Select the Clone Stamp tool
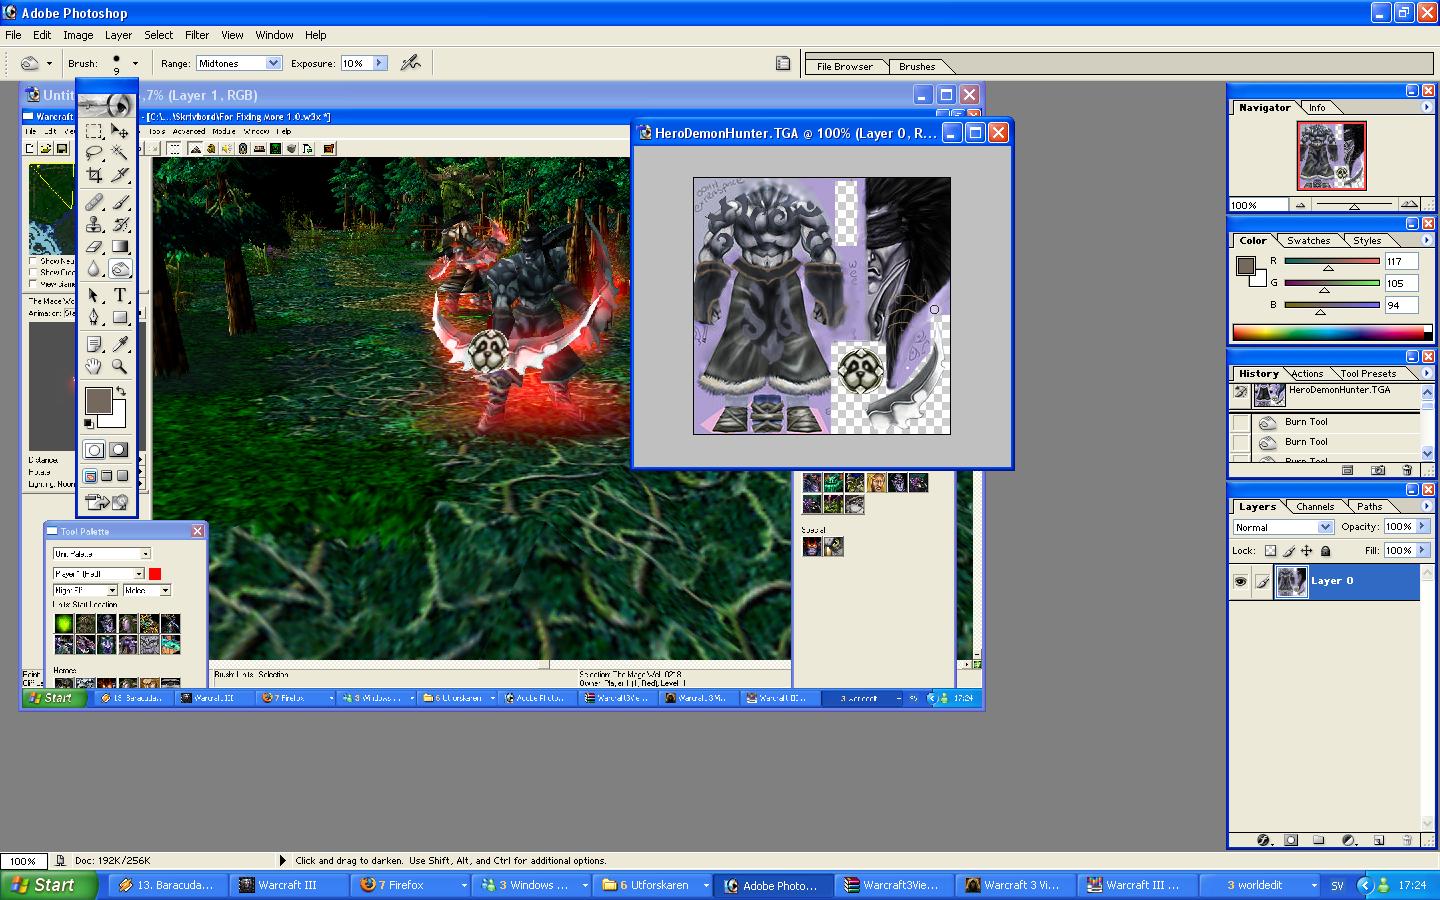This screenshot has width=1440, height=900. pyautogui.click(x=94, y=224)
